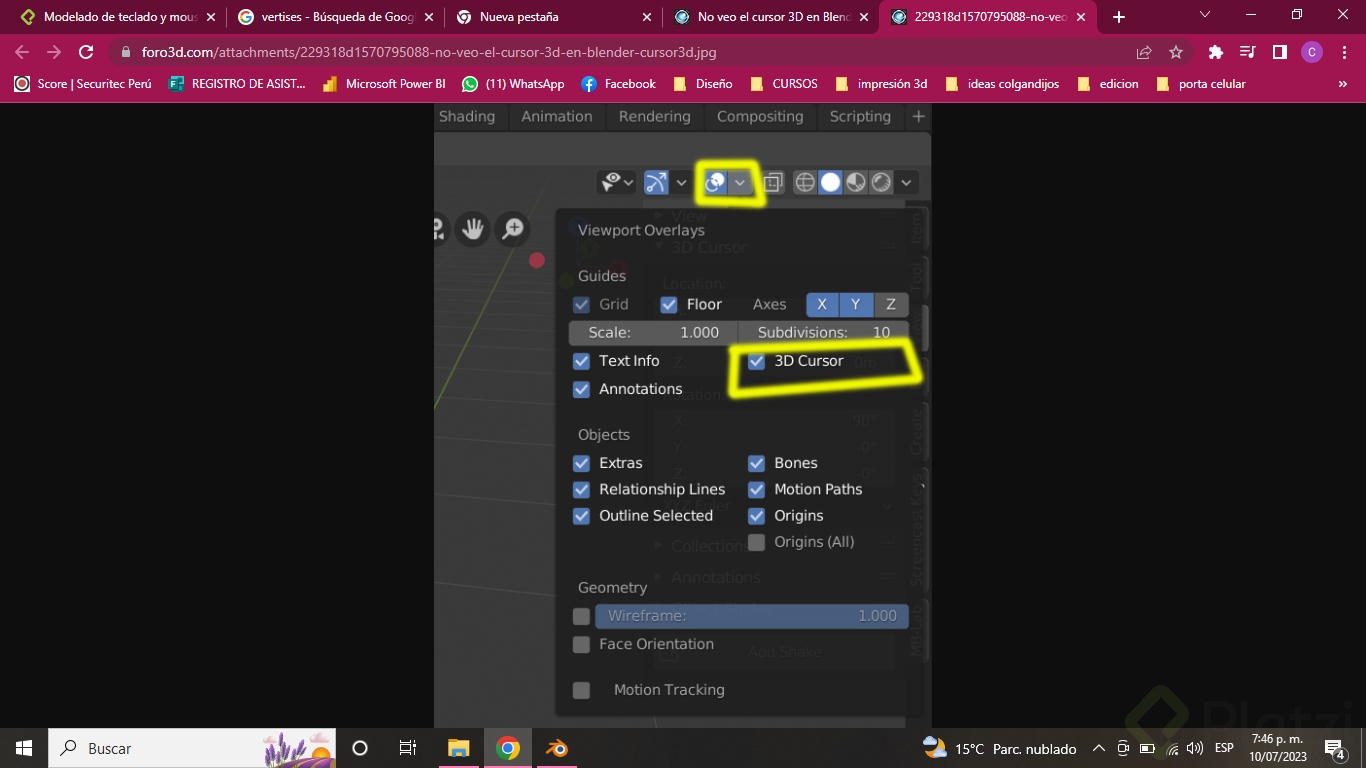
Task: Expand the gizmo options dropdown arrow
Action: [x=681, y=182]
